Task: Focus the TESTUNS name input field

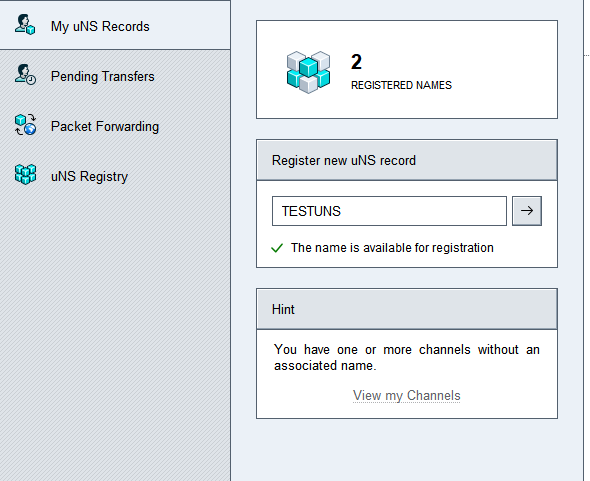Action: 389,211
